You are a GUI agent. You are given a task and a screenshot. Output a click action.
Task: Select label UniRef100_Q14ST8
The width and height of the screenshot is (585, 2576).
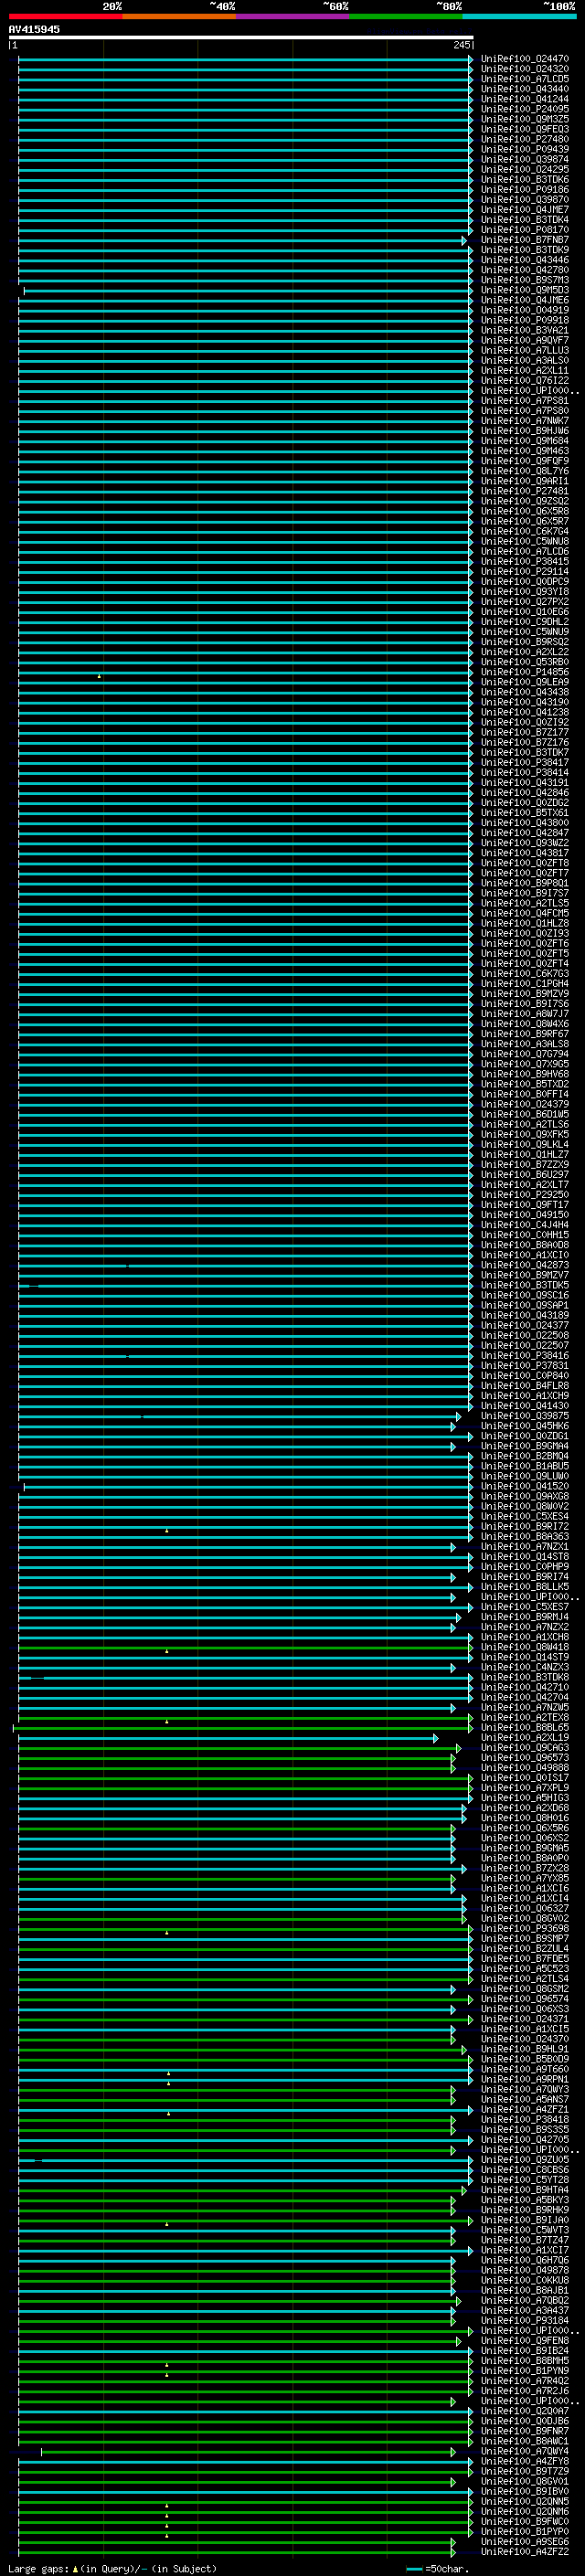[525, 1557]
